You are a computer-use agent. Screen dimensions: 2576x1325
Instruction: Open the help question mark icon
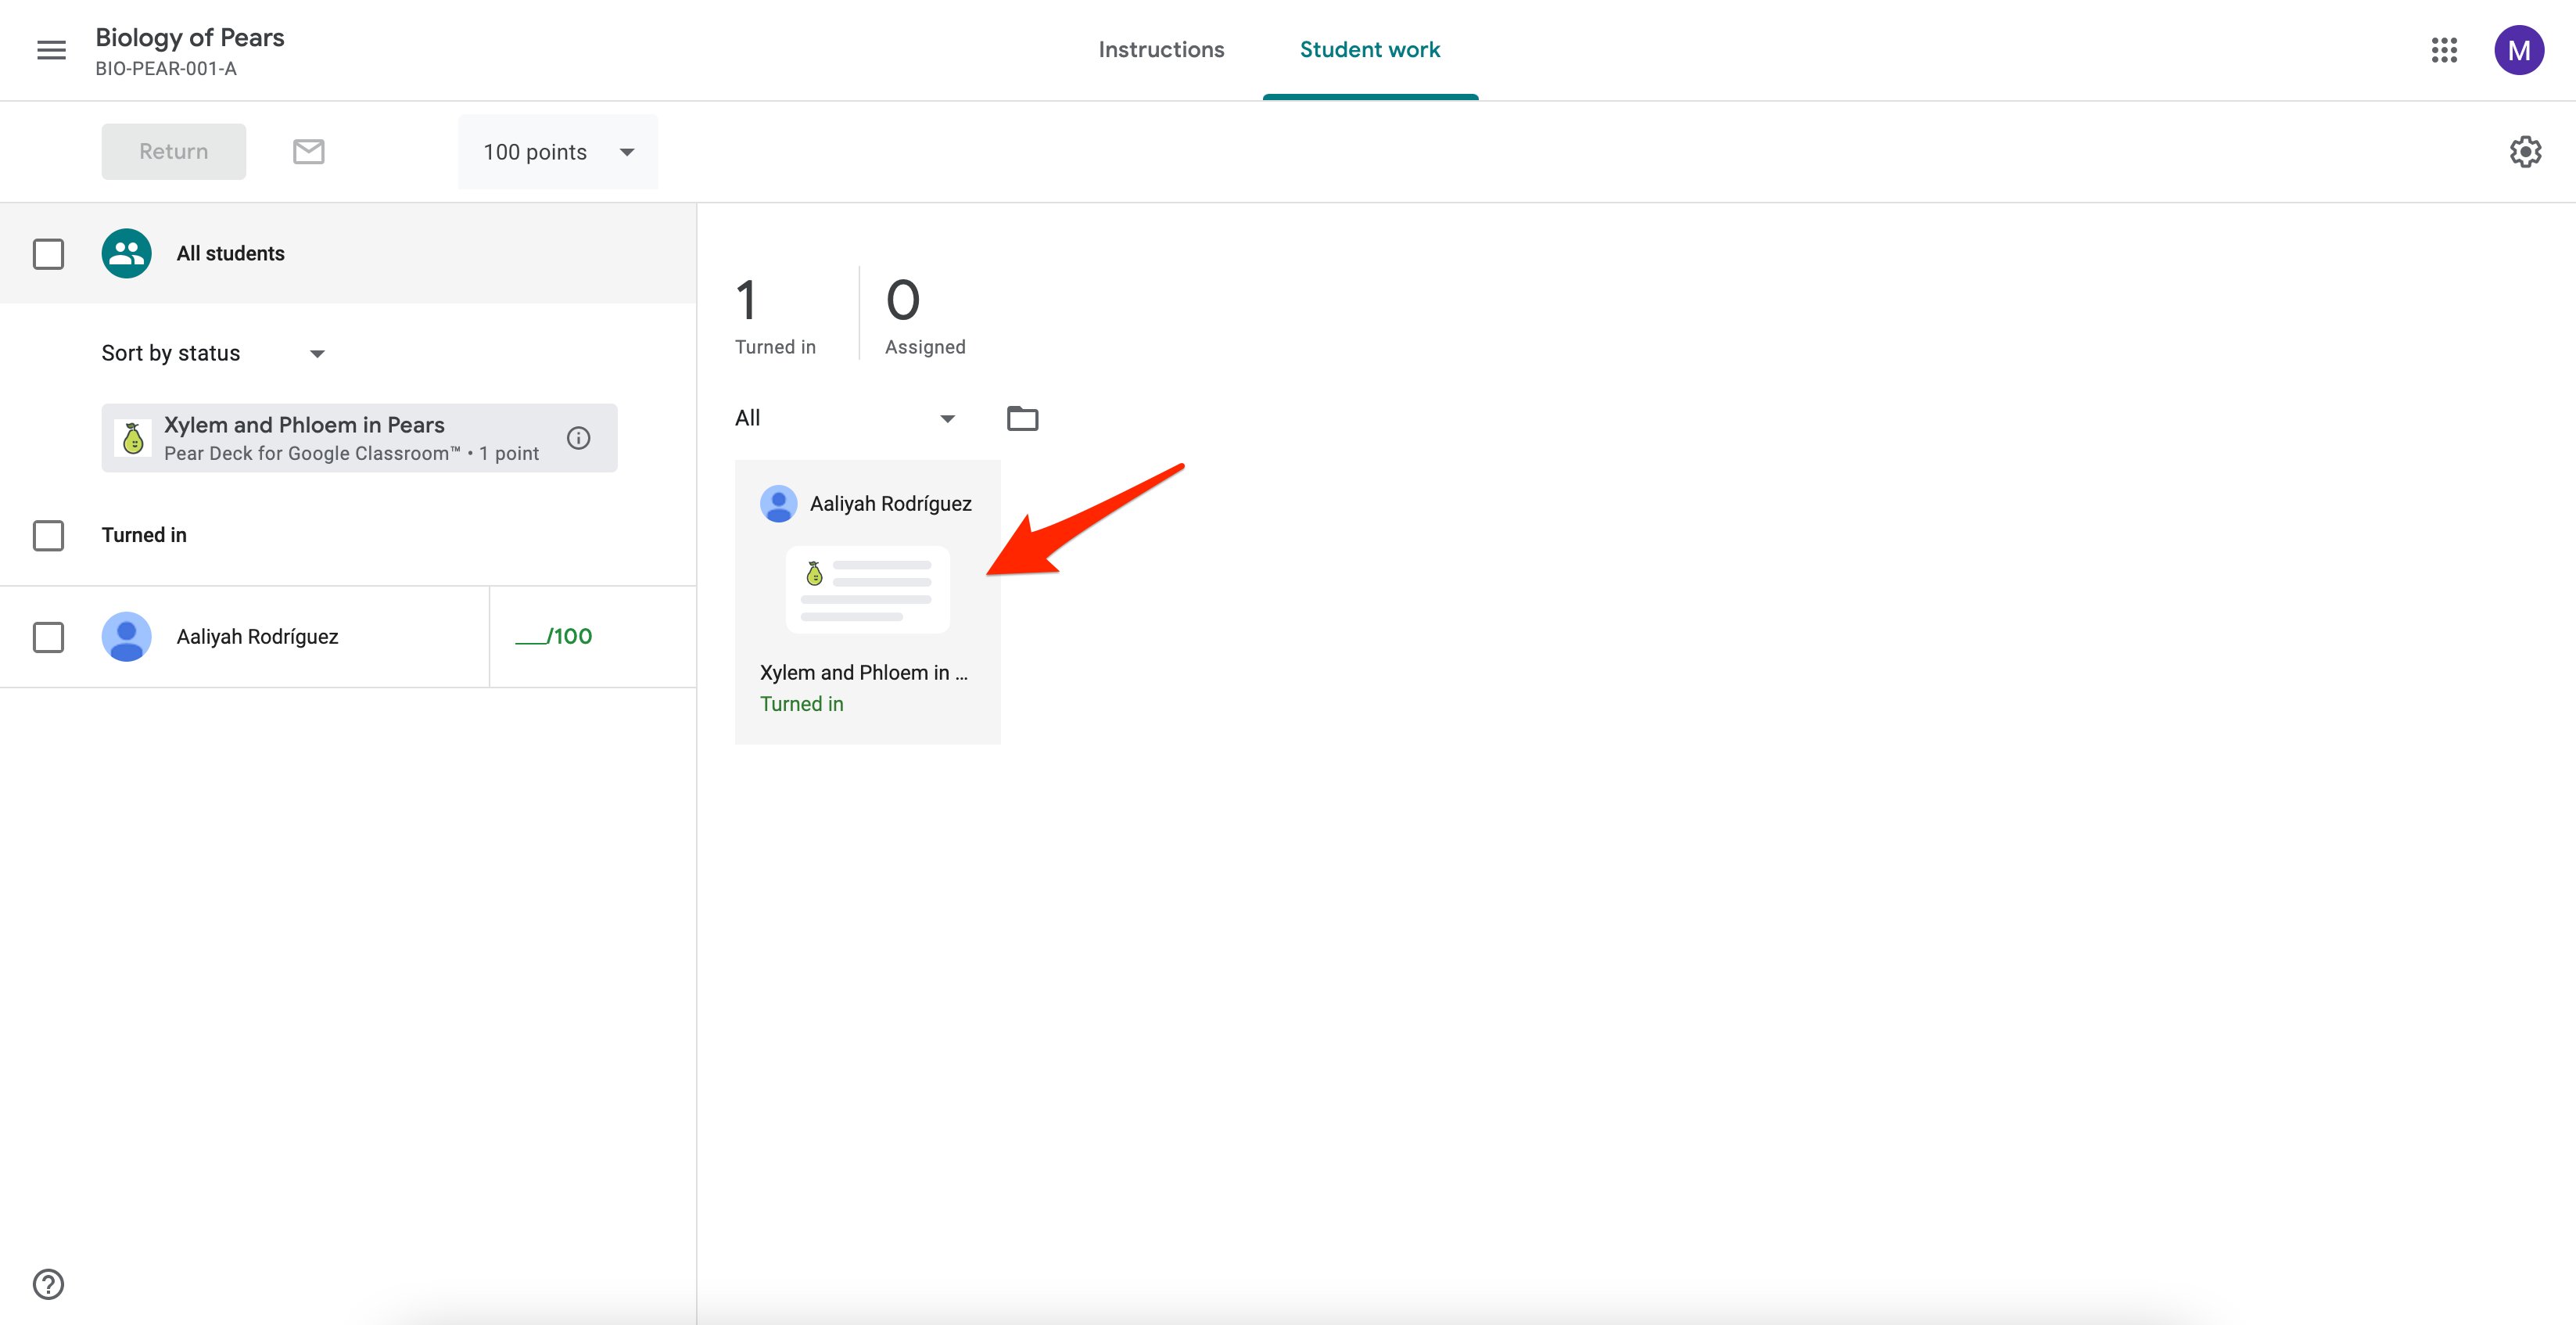tap(48, 1283)
